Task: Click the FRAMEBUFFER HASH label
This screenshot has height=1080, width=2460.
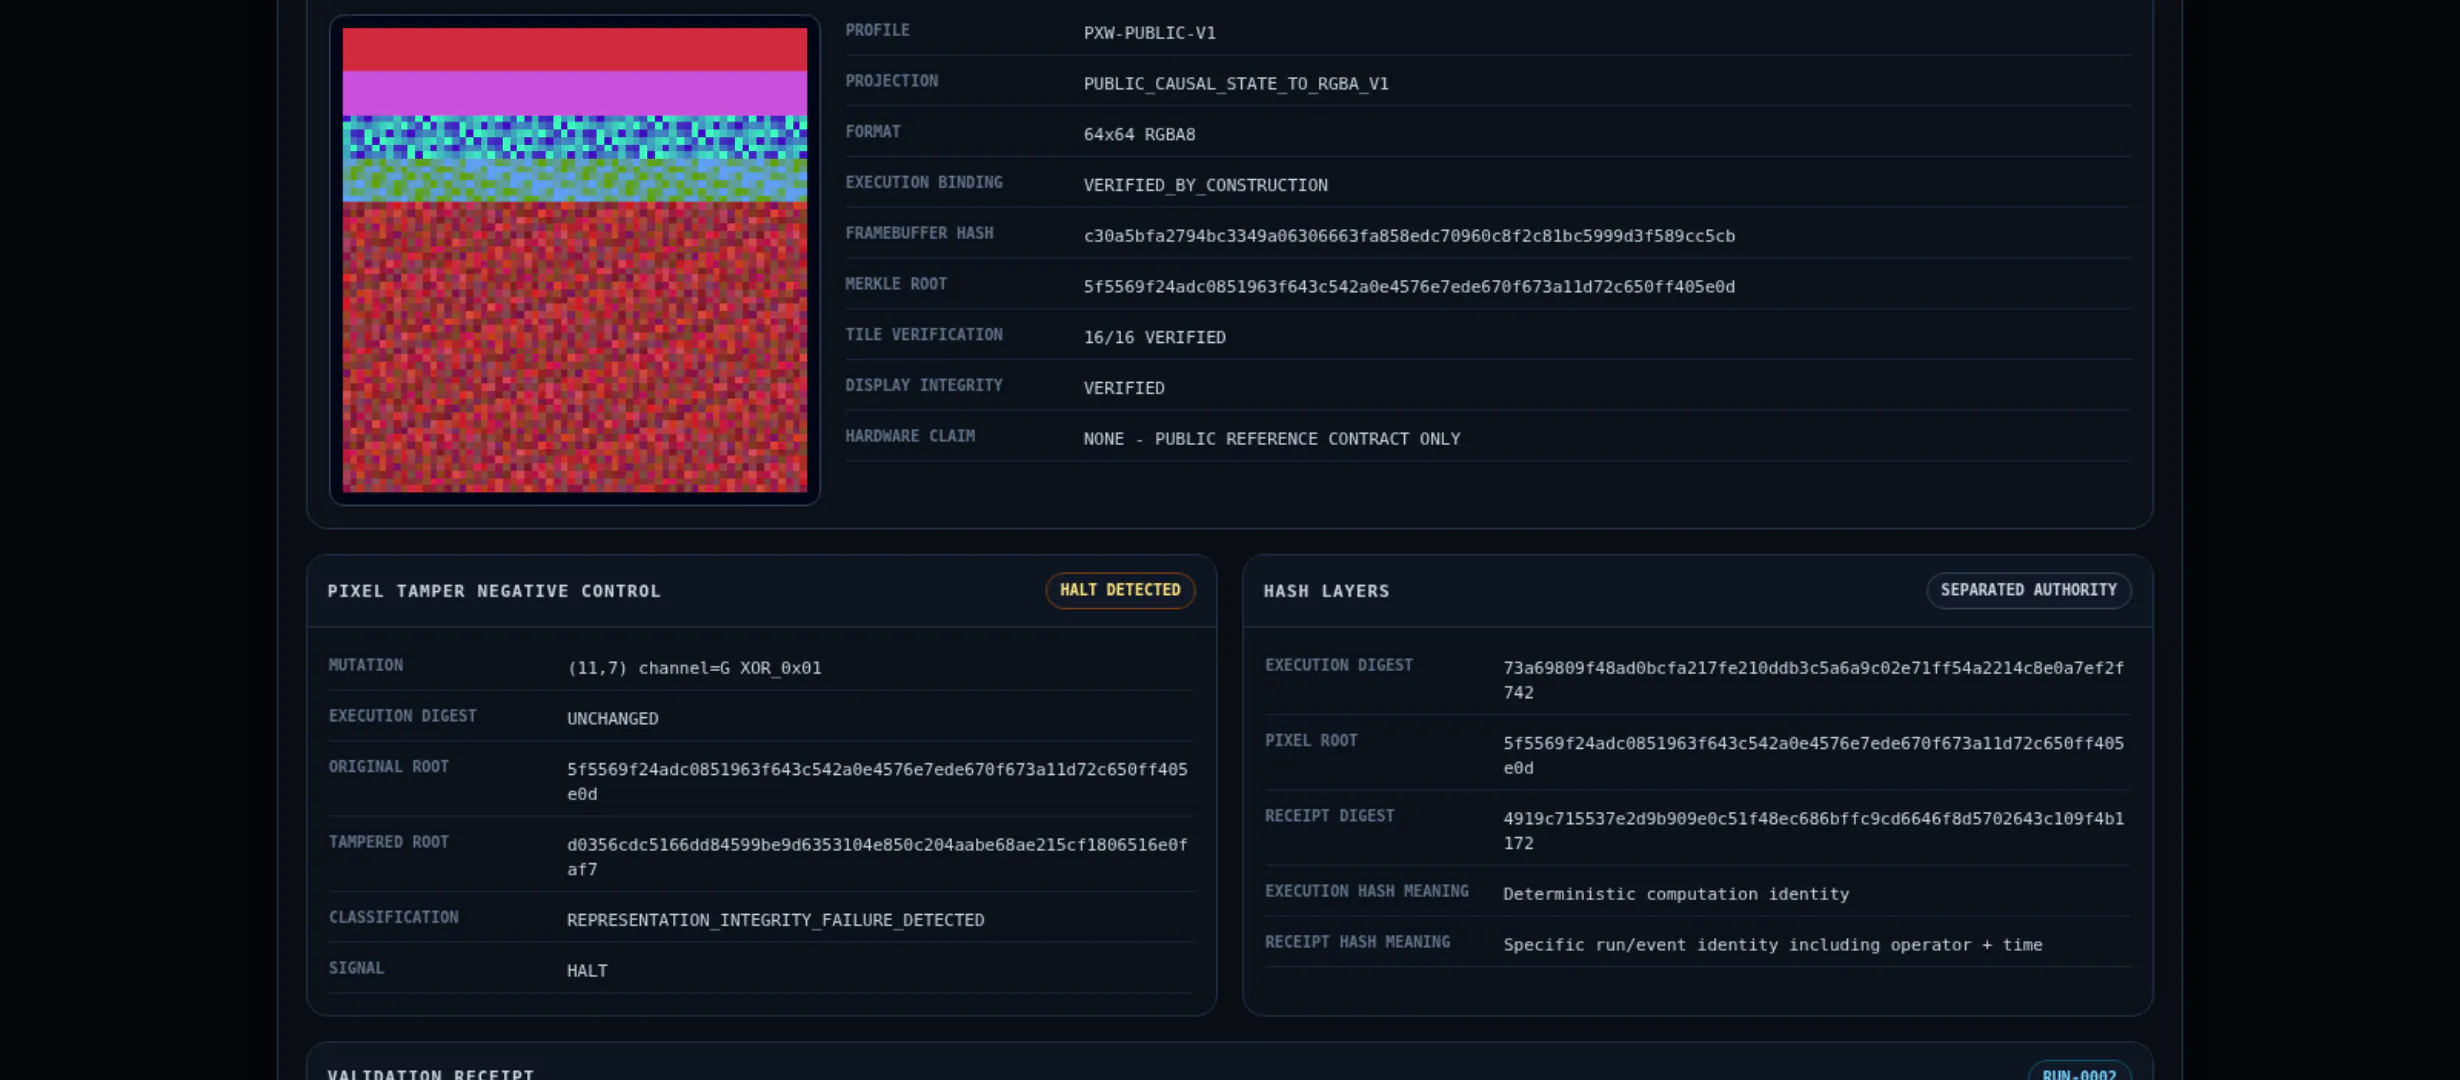Action: click(x=919, y=233)
